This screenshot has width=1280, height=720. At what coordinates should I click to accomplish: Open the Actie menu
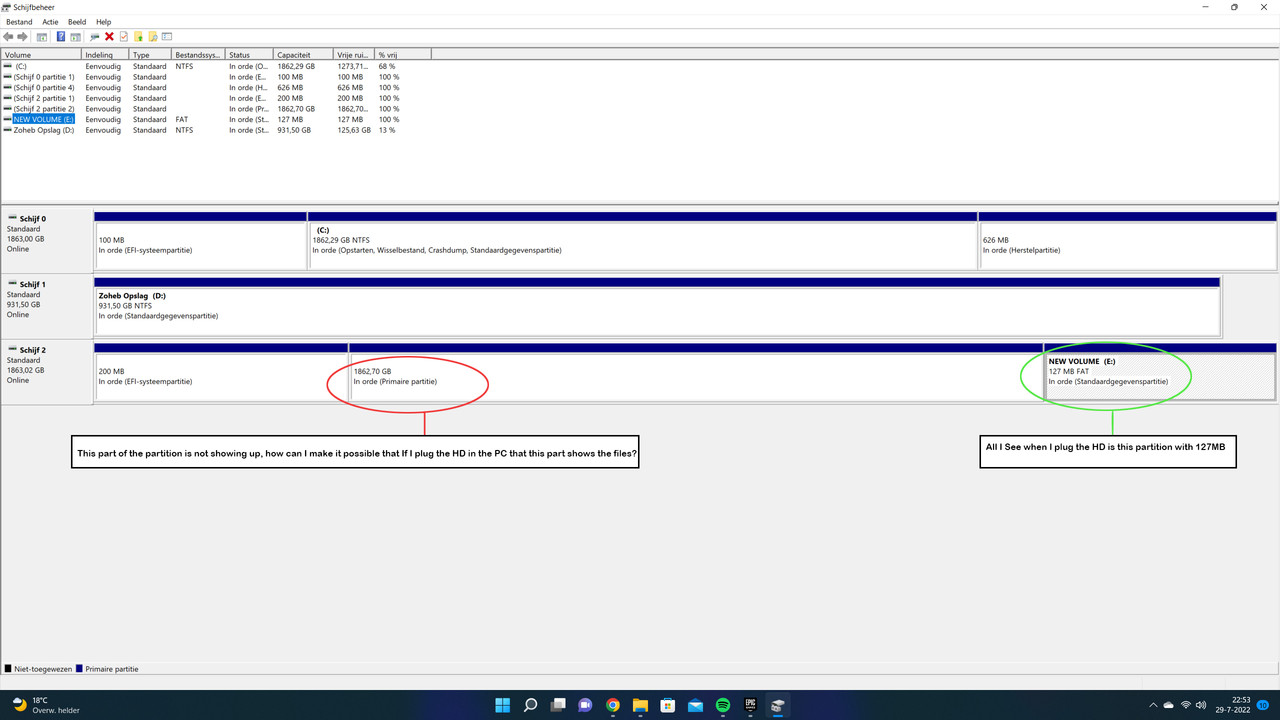coord(49,21)
